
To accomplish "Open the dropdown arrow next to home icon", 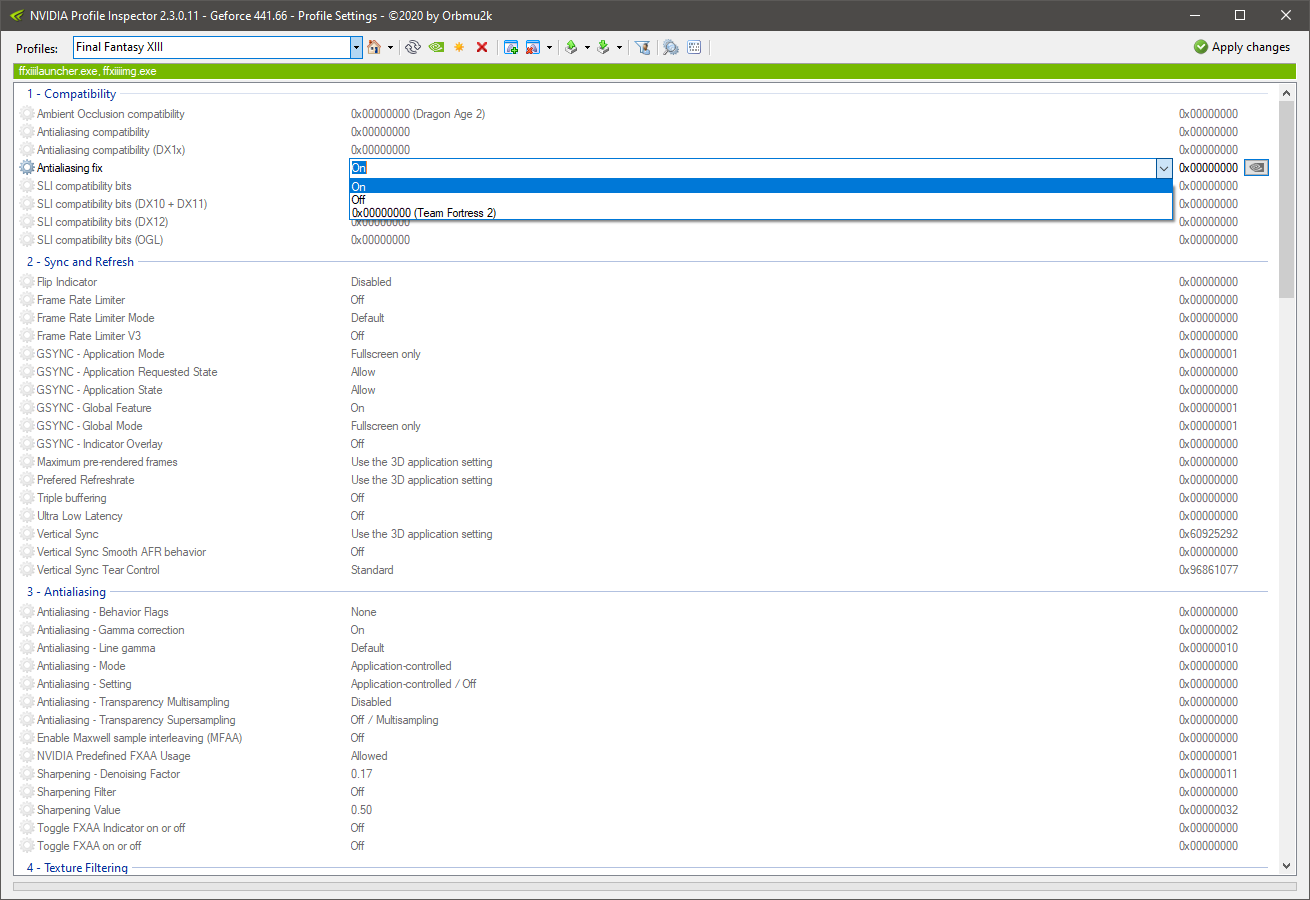I will (x=390, y=47).
